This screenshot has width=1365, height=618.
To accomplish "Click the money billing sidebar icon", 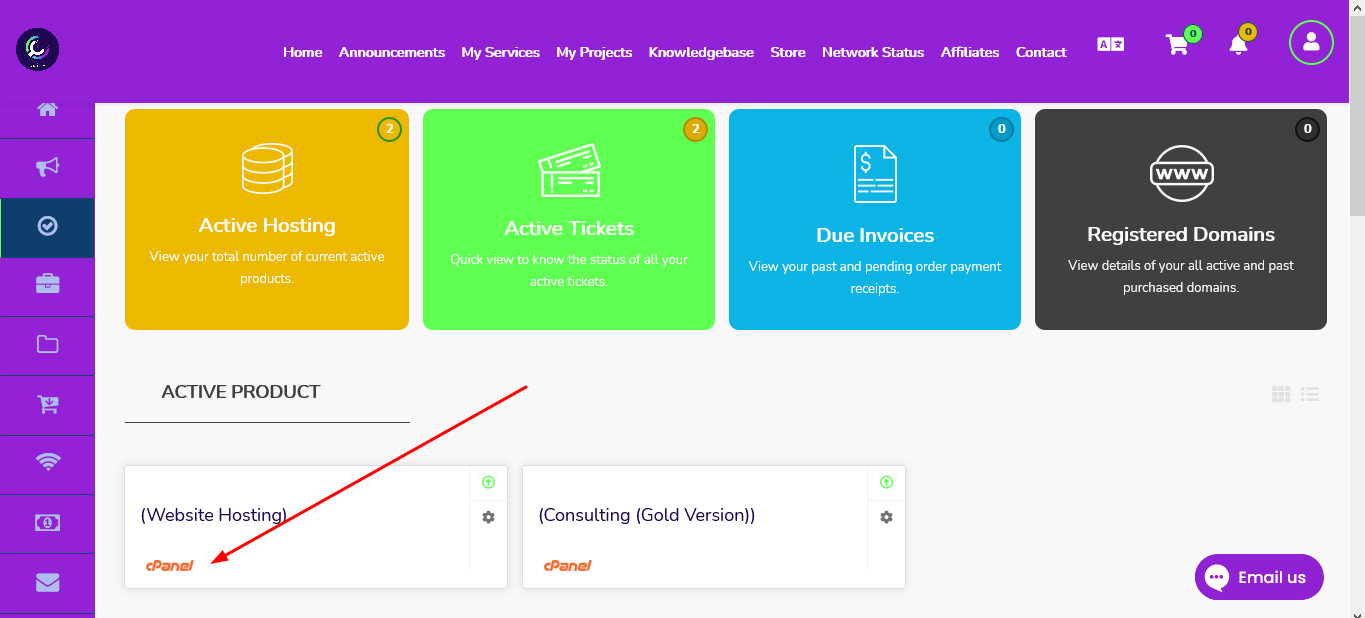I will (47, 523).
